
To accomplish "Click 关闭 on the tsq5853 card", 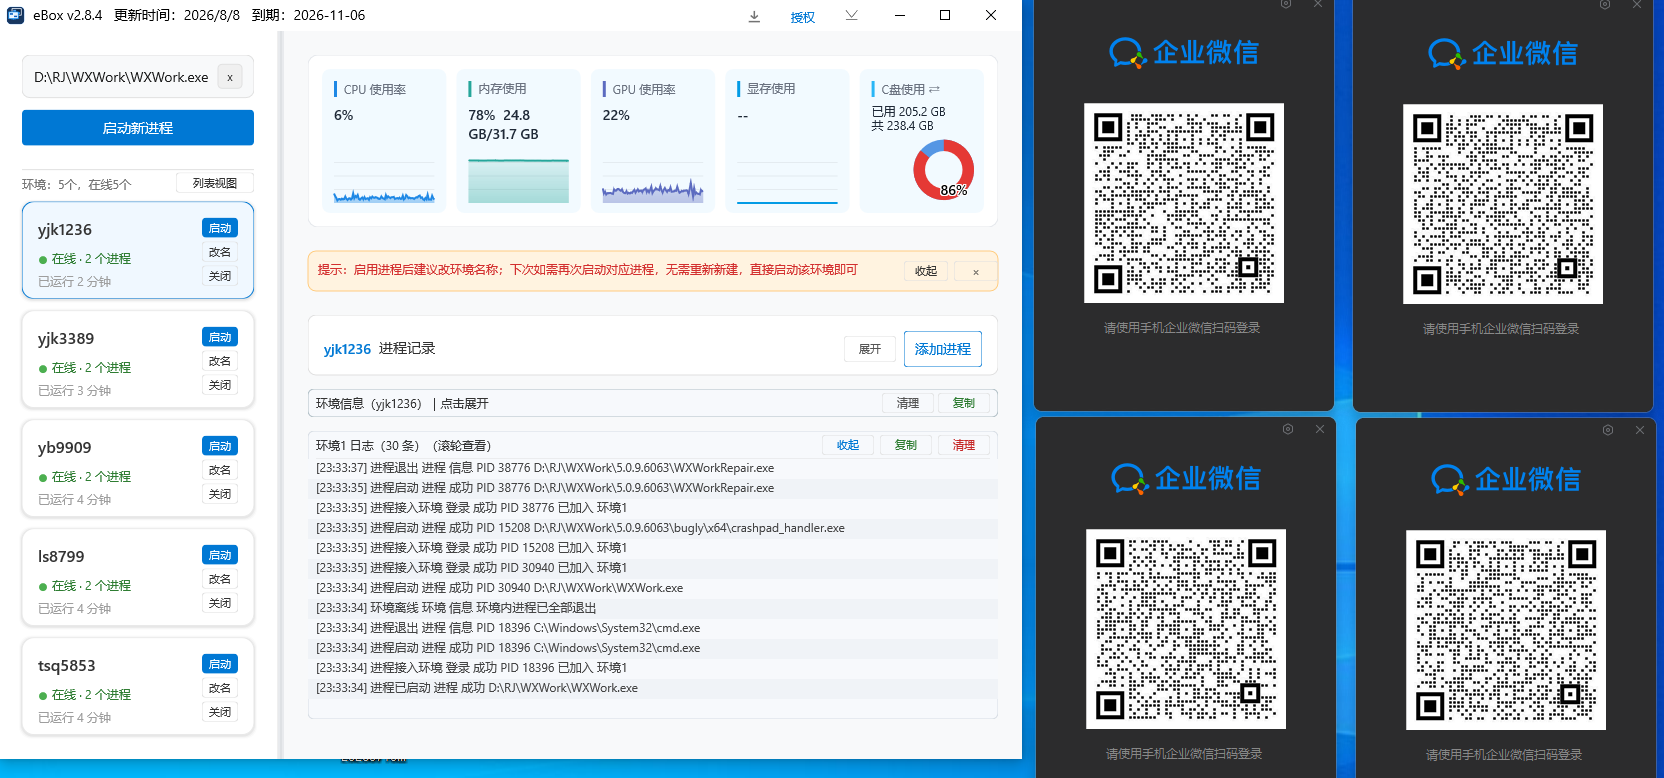I will coord(220,712).
